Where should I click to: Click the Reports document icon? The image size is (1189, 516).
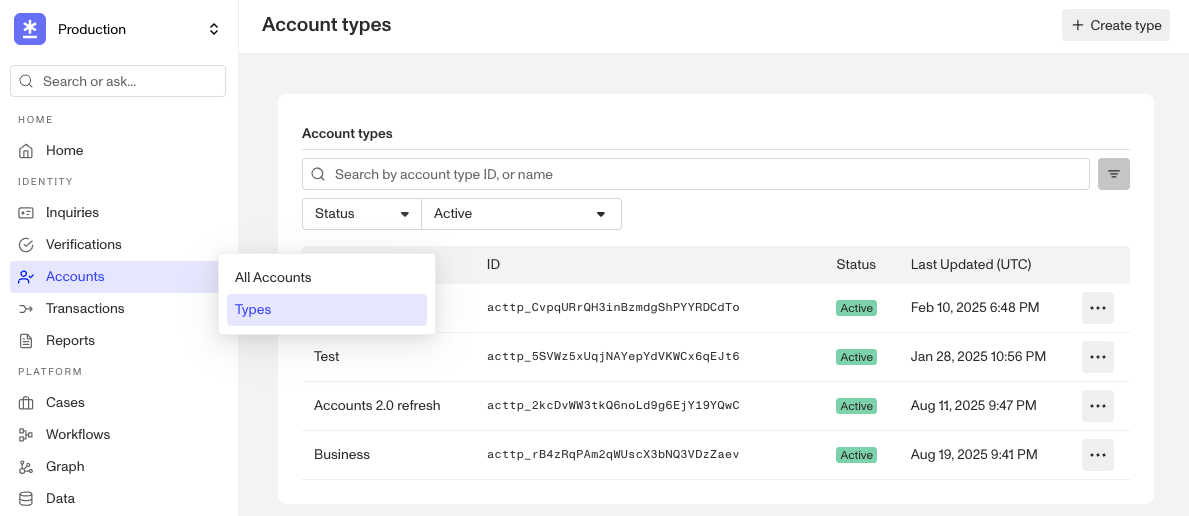tap(26, 341)
